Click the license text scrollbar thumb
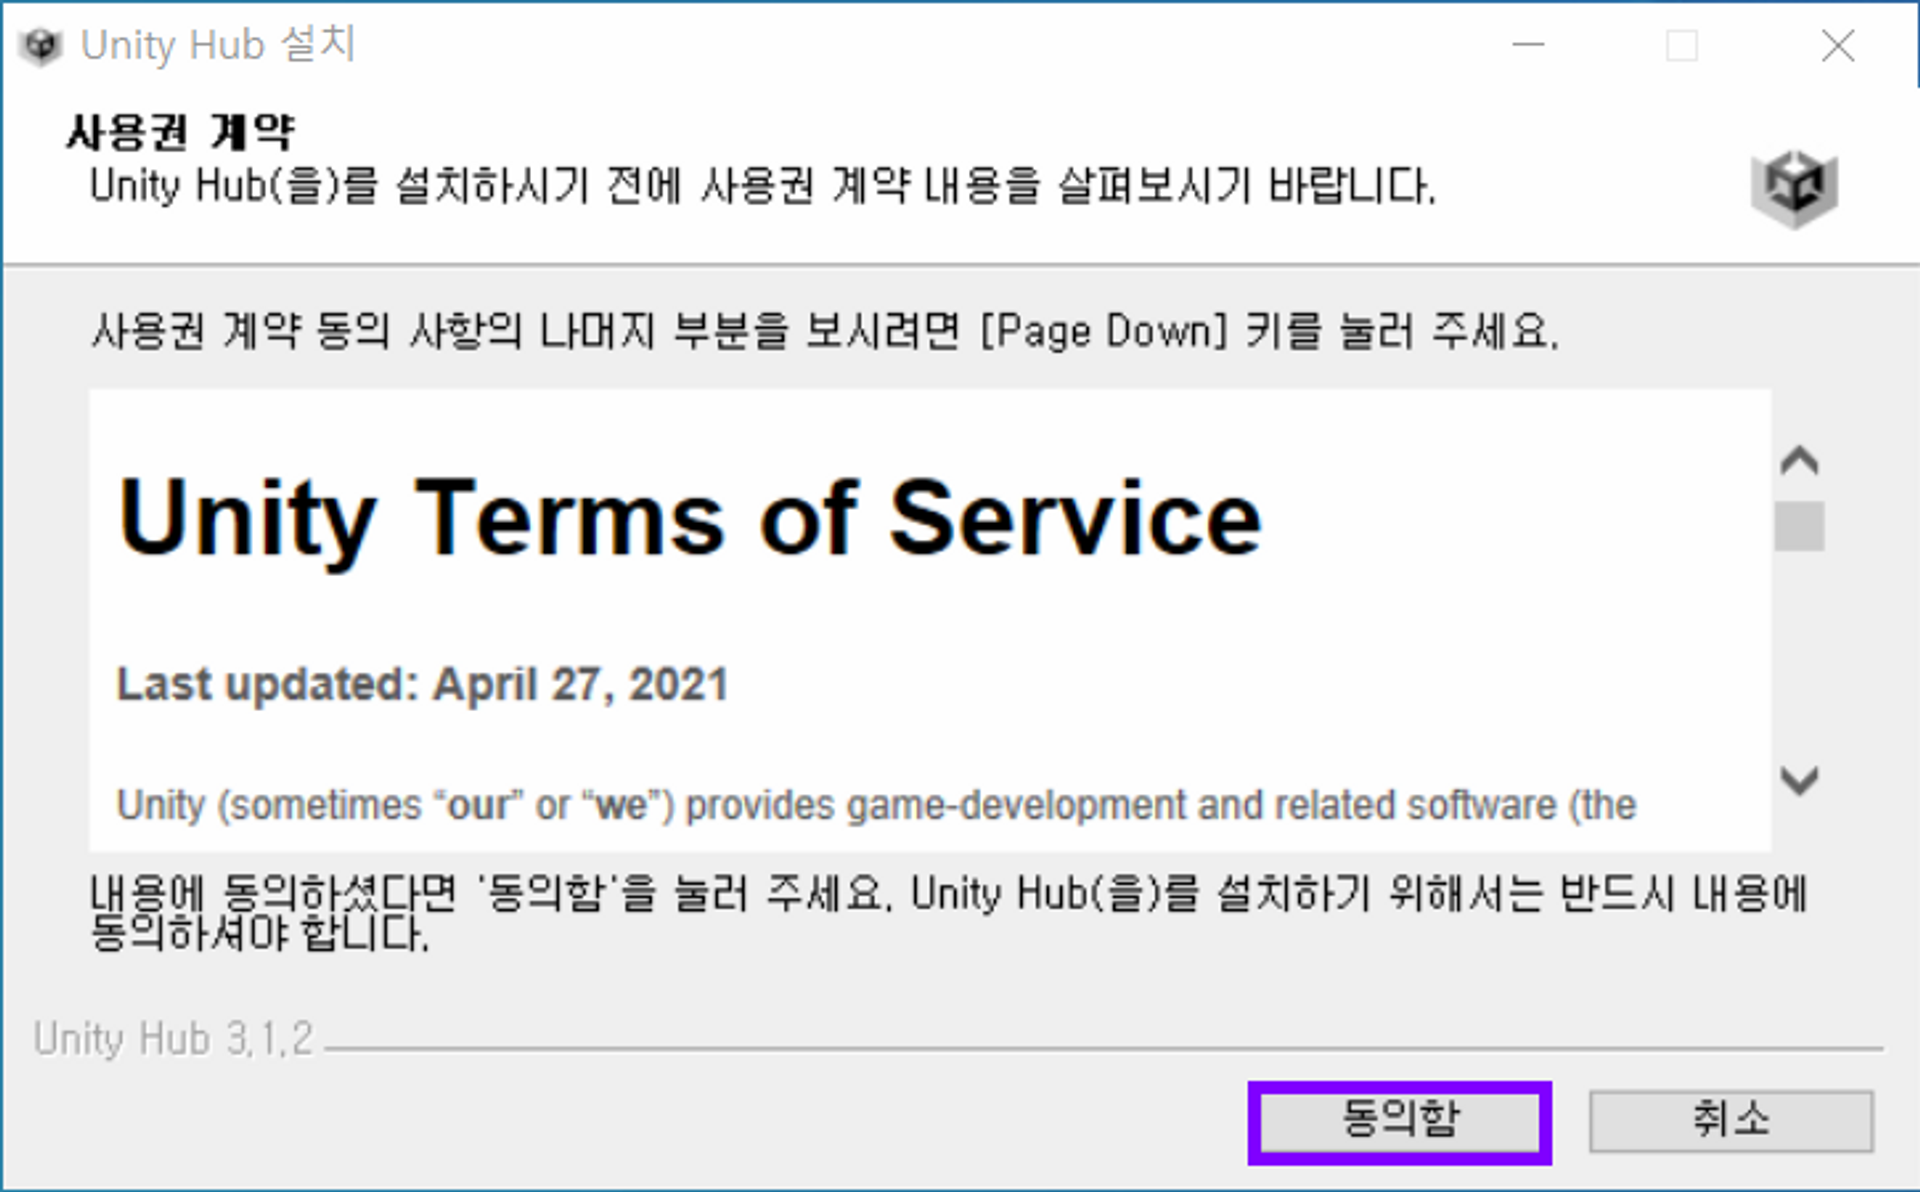The height and width of the screenshot is (1192, 1920). coord(1799,526)
